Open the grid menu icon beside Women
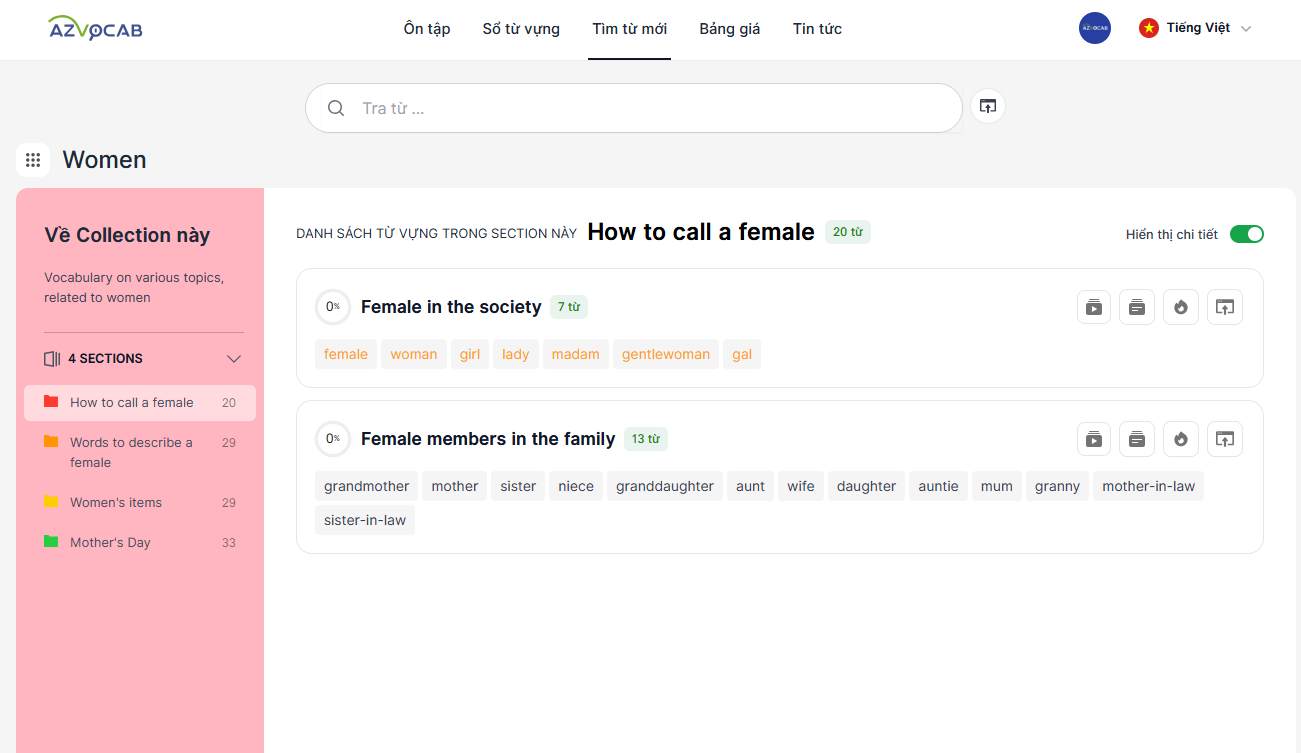Image resolution: width=1301 pixels, height=753 pixels. (x=33, y=160)
